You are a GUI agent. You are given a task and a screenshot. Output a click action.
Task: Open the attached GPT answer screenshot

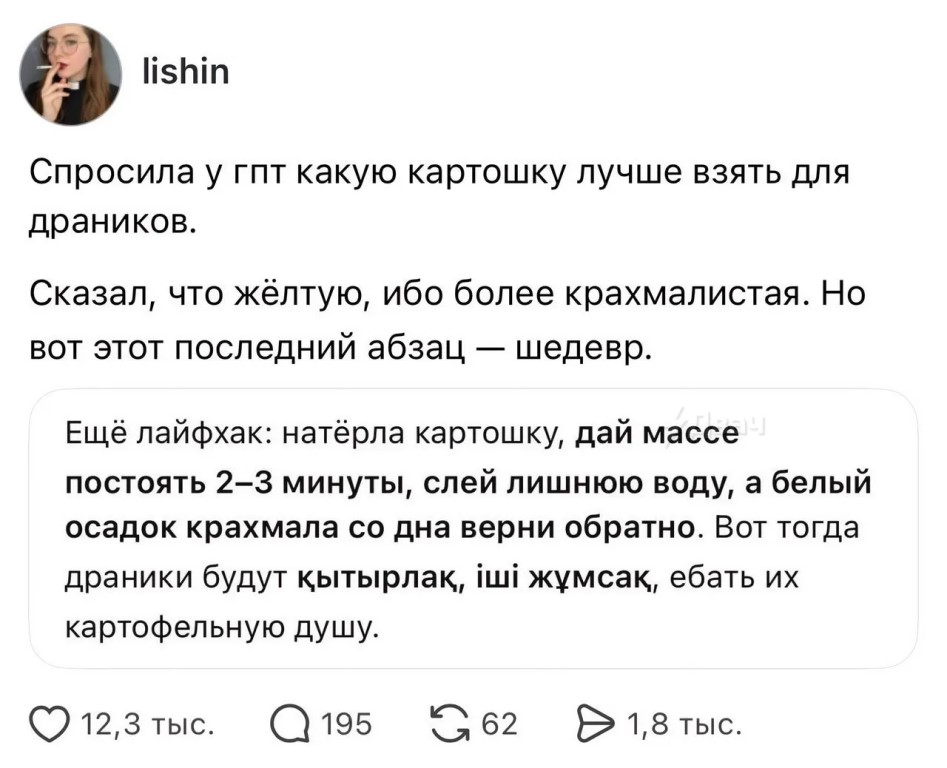[x=474, y=528]
